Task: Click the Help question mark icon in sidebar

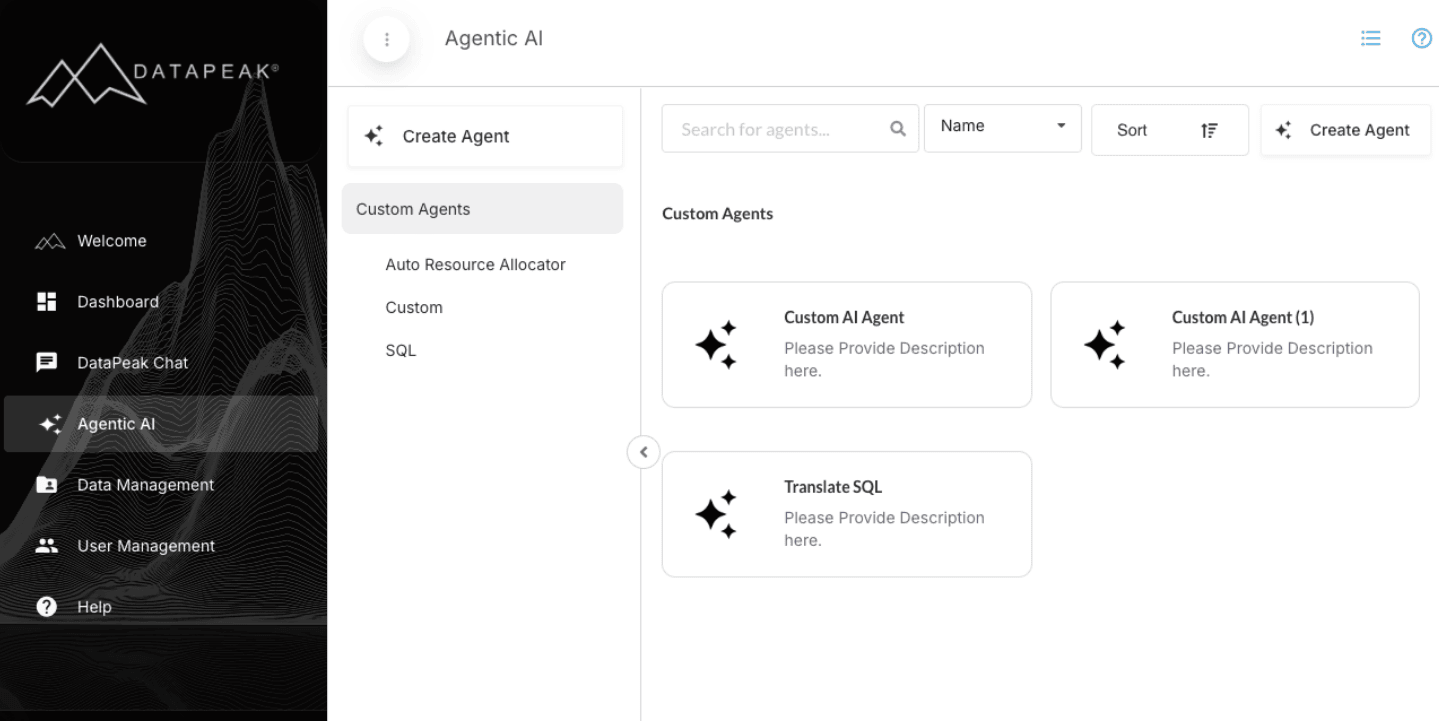Action: click(46, 606)
